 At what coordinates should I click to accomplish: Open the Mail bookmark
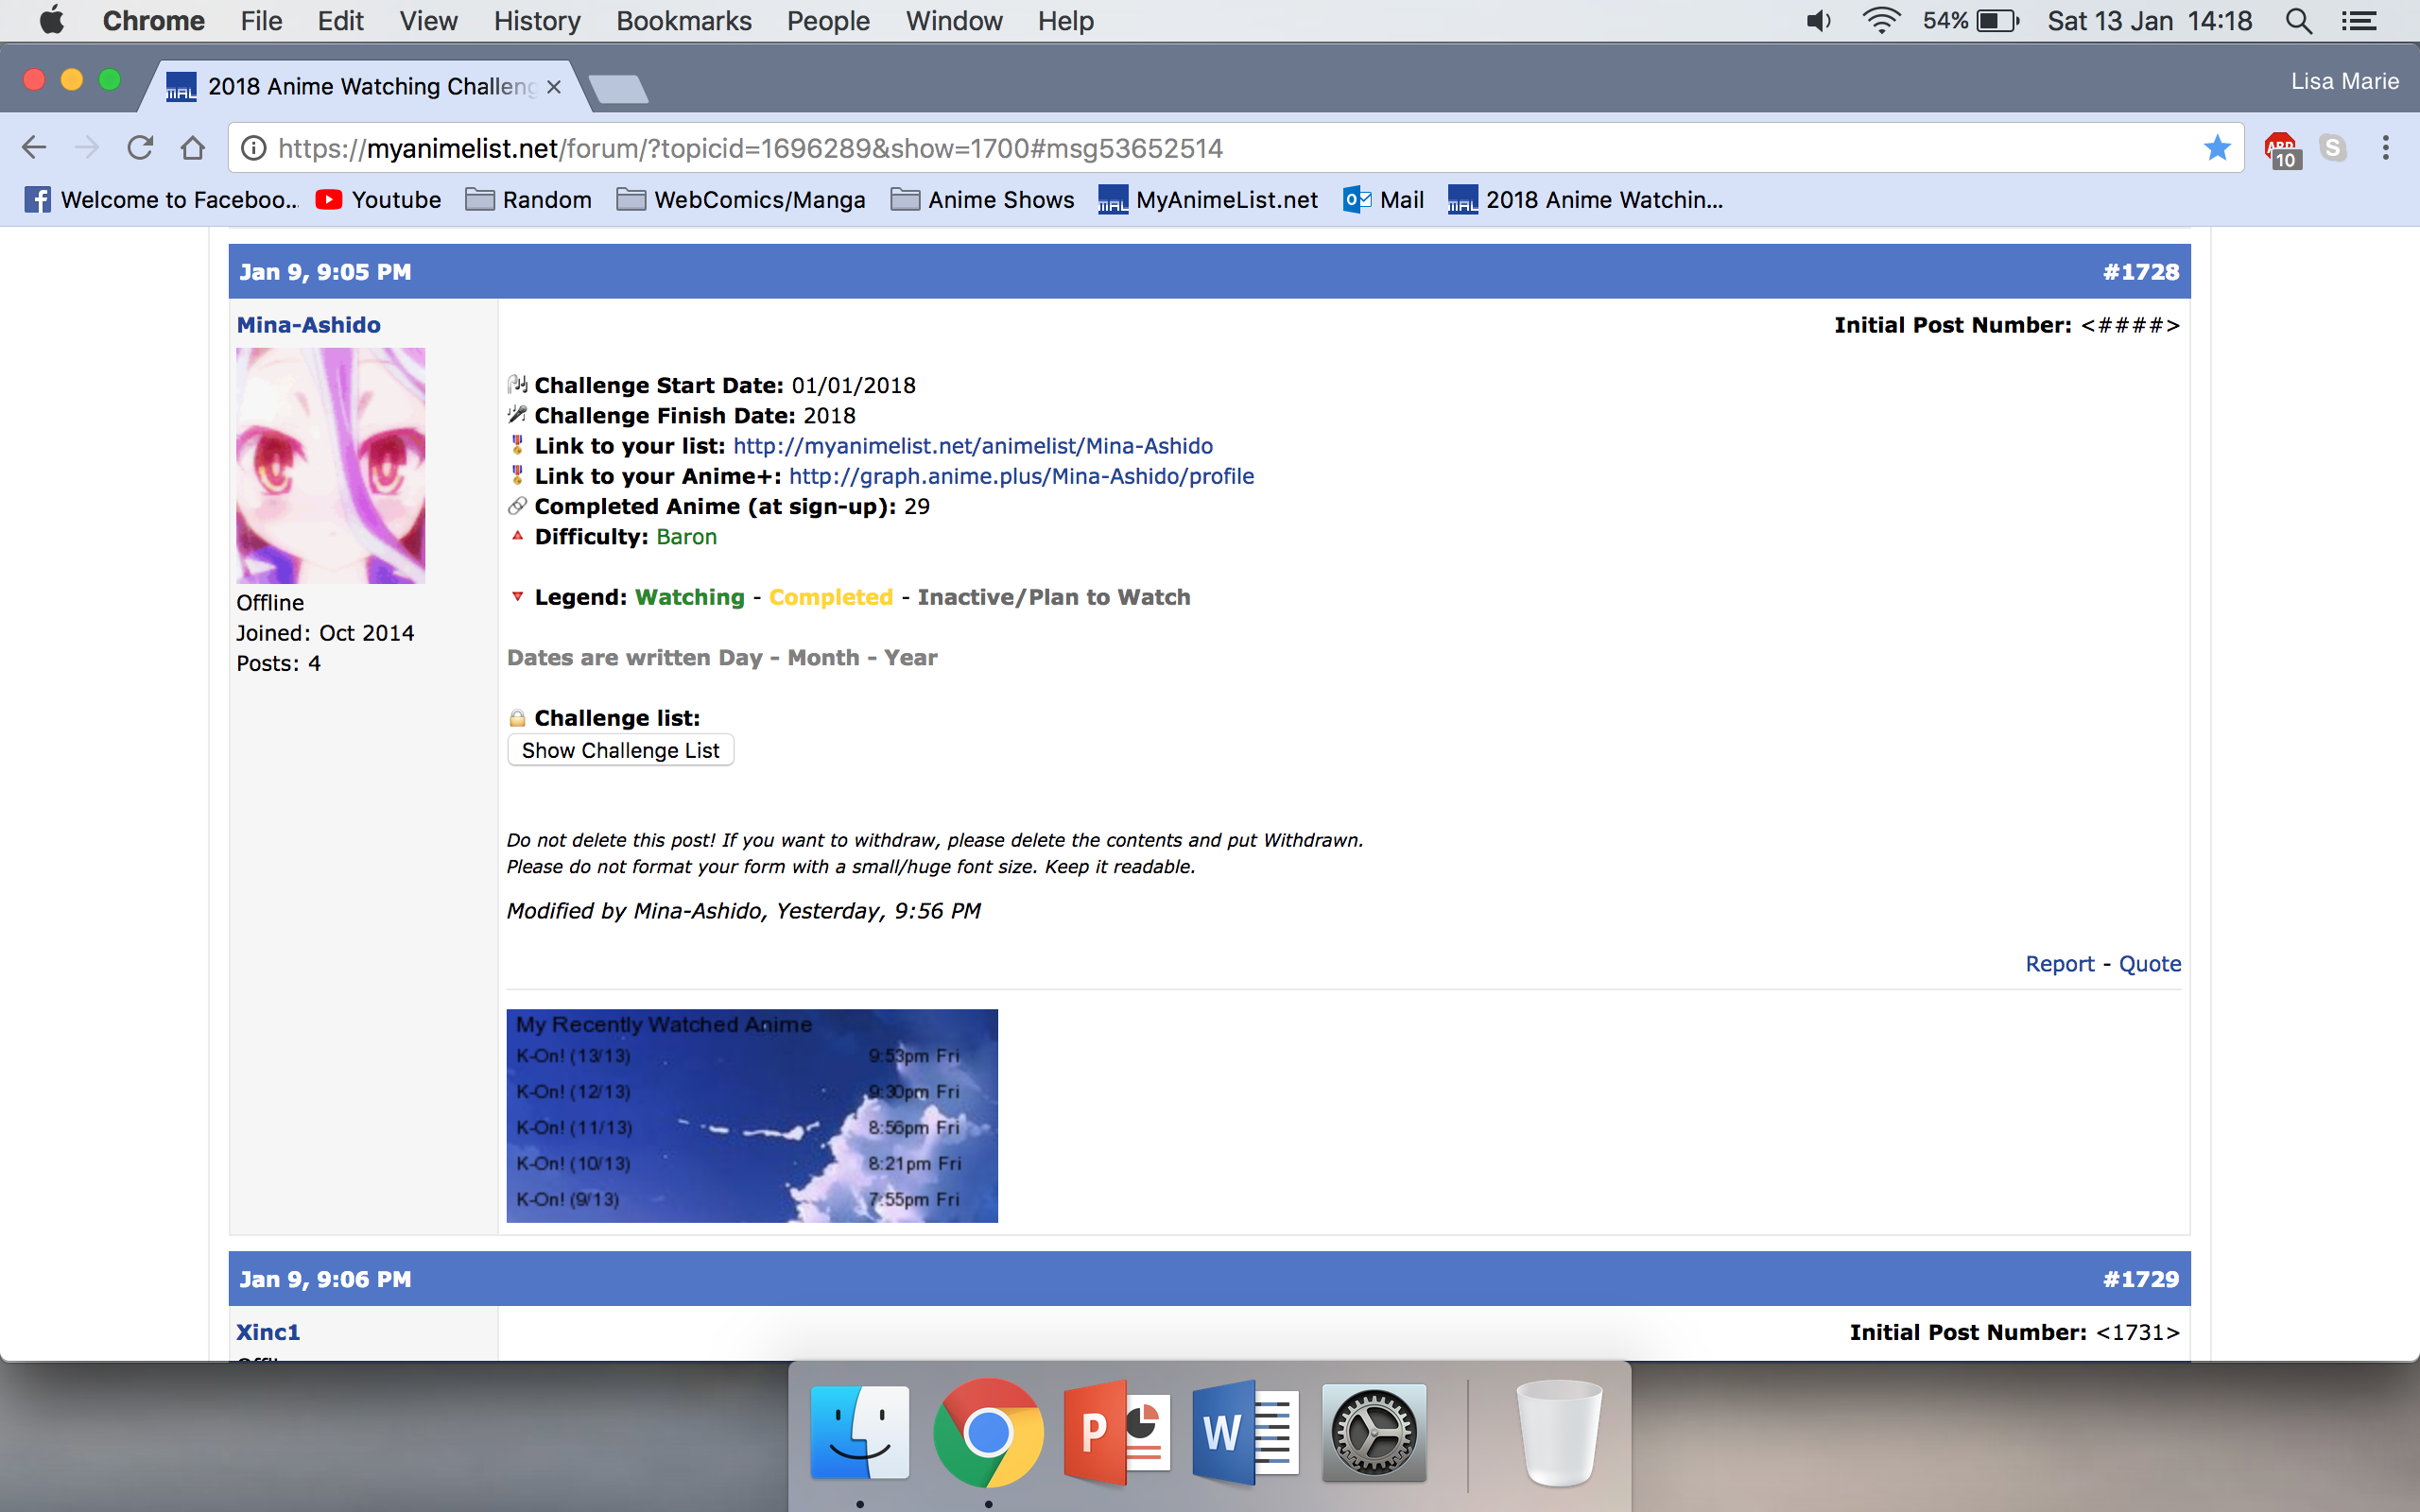pos(1383,200)
